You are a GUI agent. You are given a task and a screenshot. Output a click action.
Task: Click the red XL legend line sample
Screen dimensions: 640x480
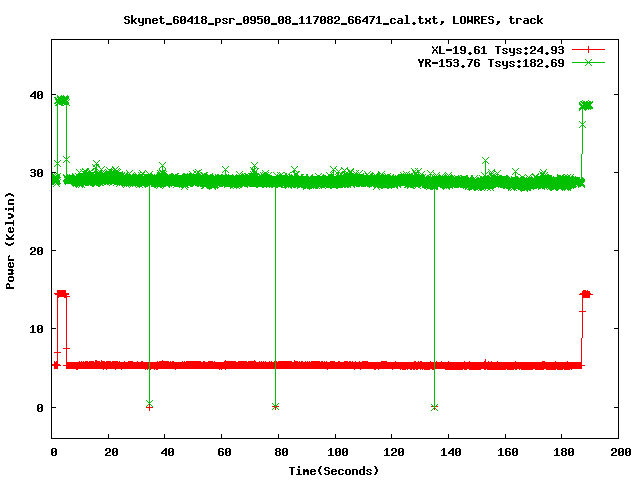pyautogui.click(x=588, y=50)
